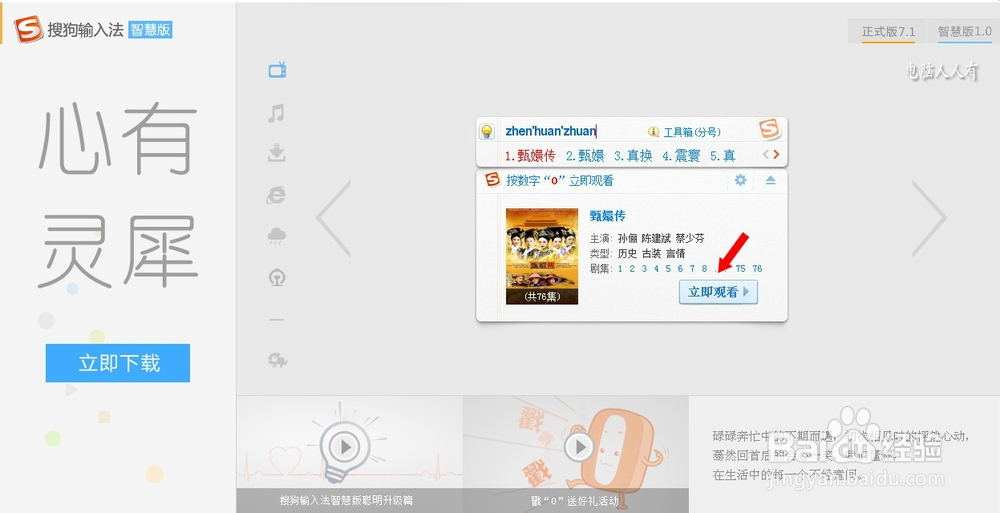The height and width of the screenshot is (513, 1000).
Task: Click the Sogou logo at top left
Action: pos(29,29)
